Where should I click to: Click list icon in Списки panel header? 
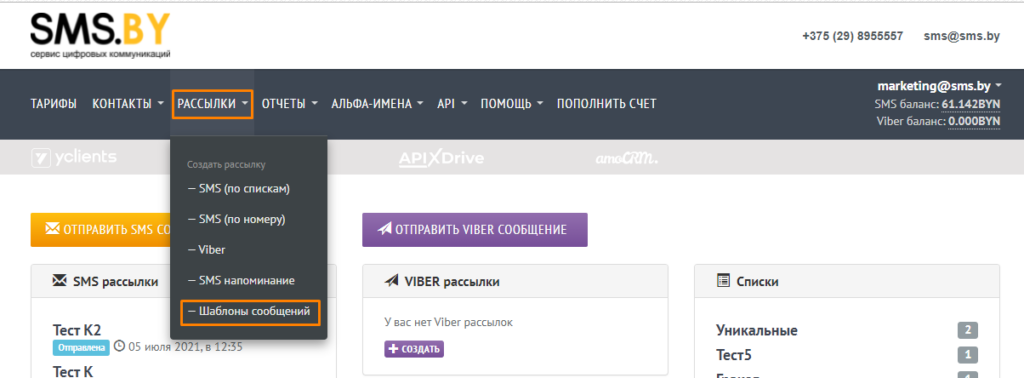[x=723, y=281]
